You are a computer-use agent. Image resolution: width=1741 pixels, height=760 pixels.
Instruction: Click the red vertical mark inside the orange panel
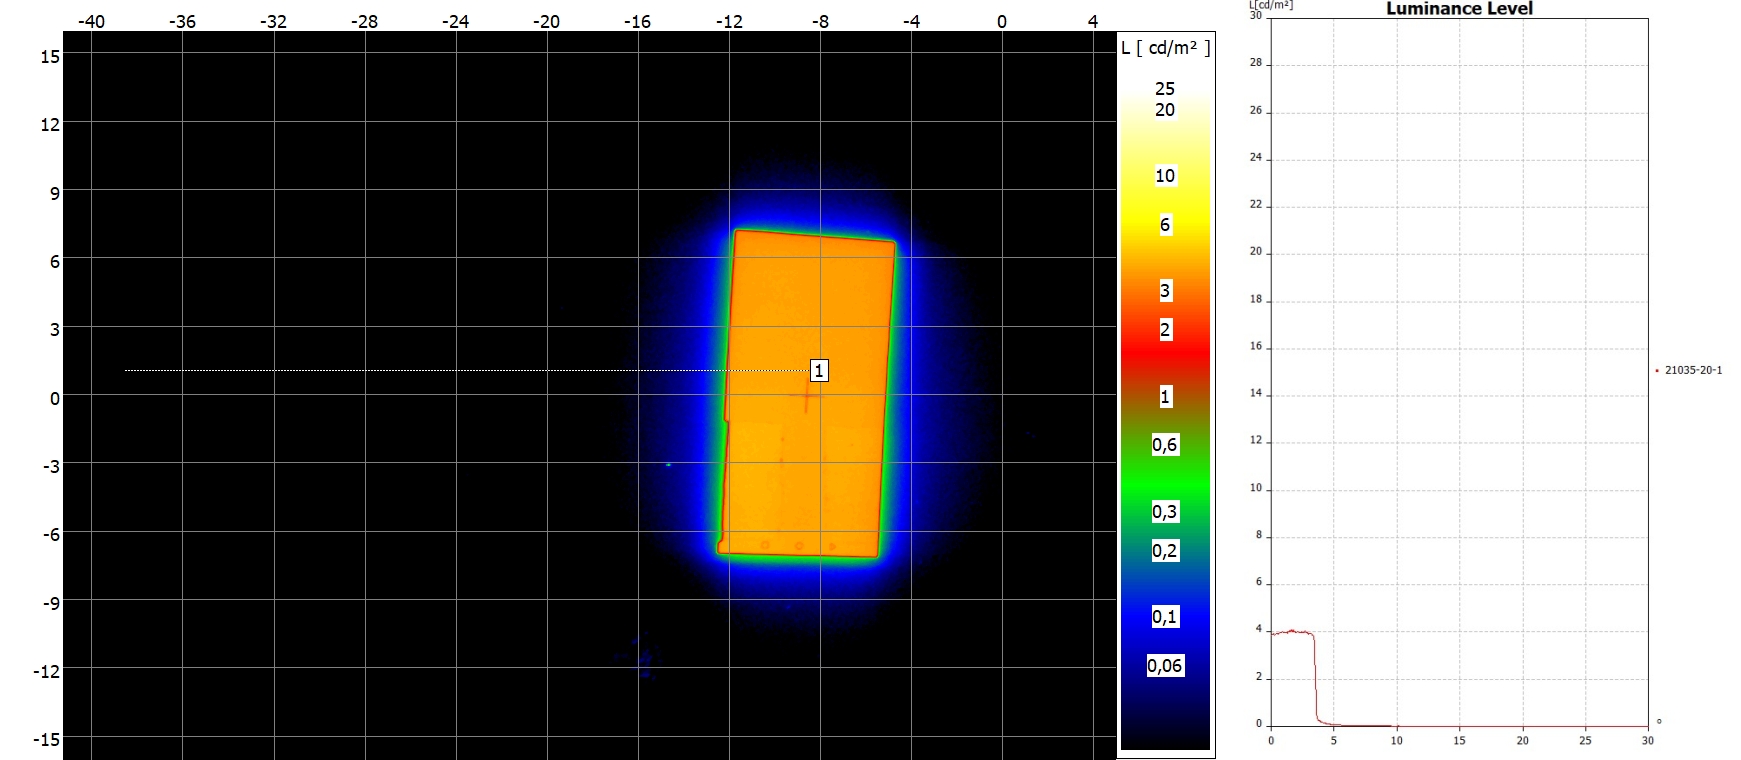coord(806,400)
